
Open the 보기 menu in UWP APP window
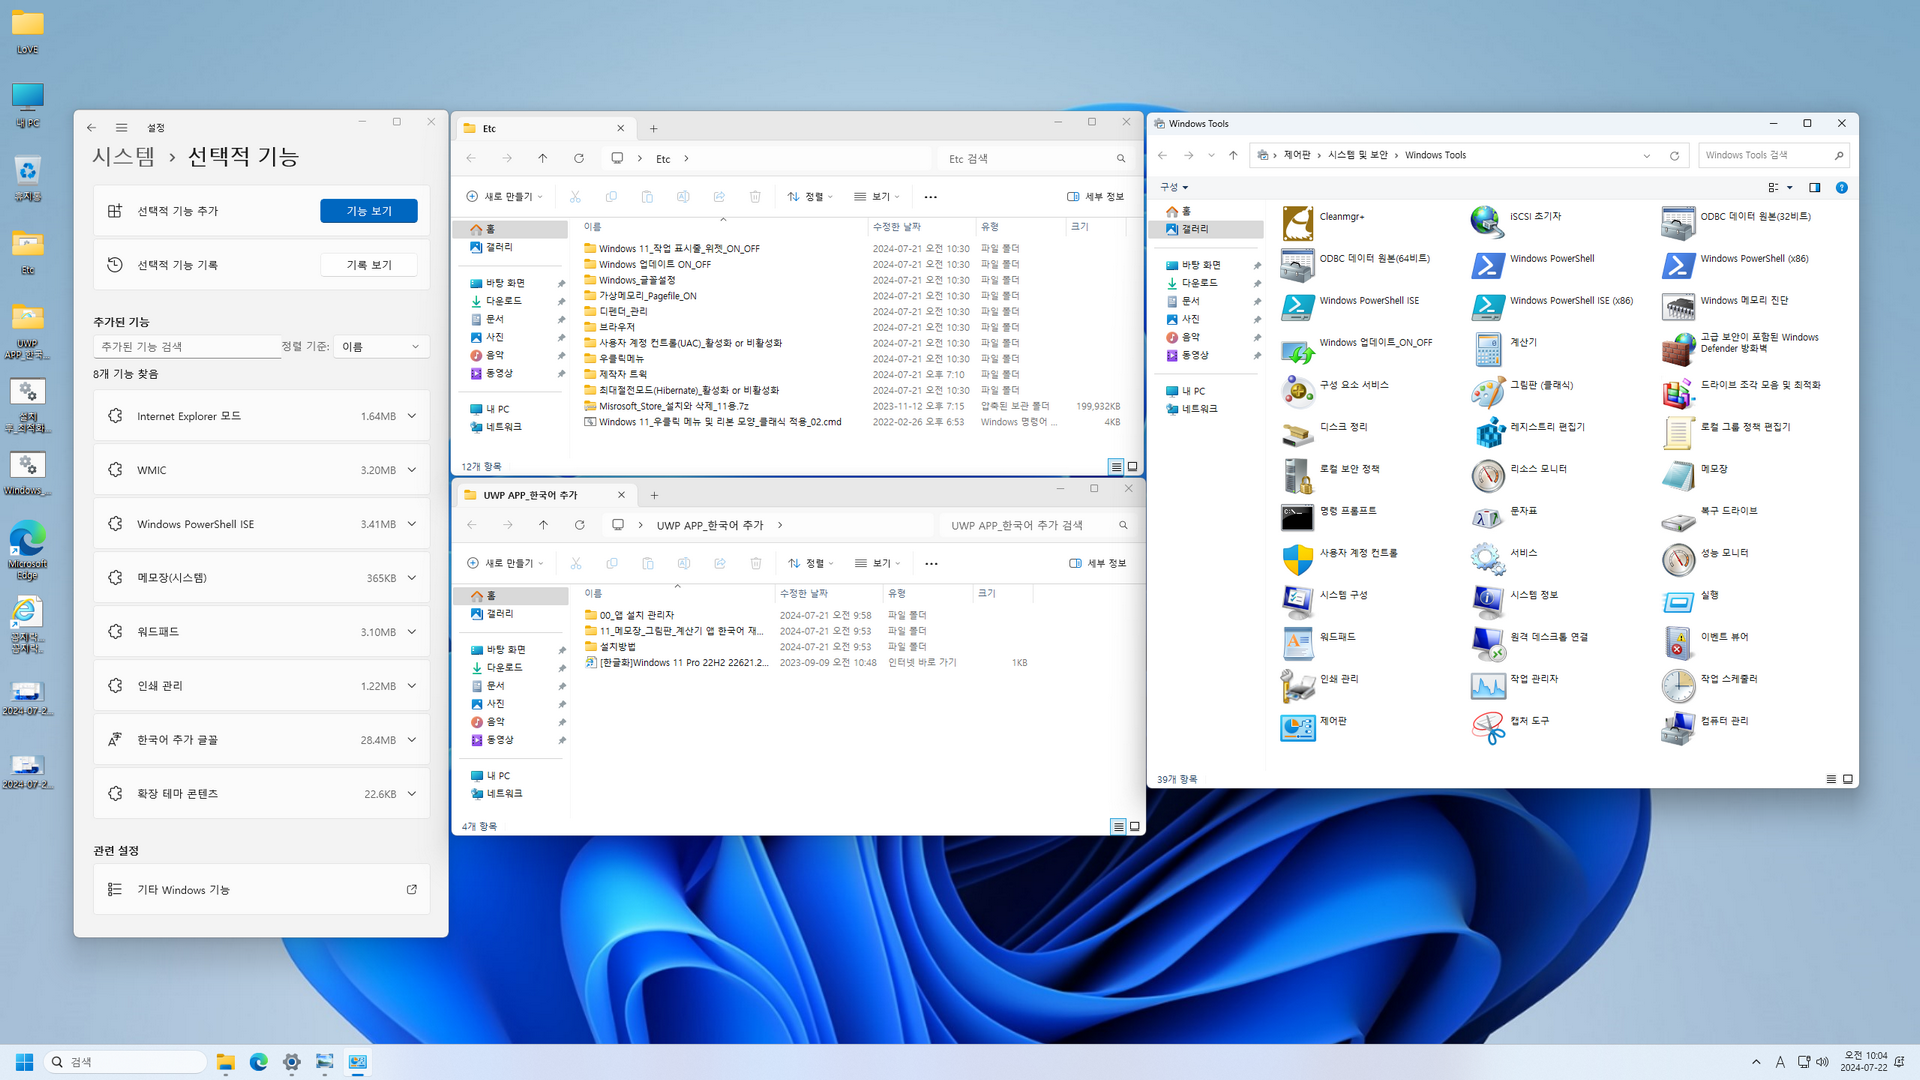tap(878, 563)
